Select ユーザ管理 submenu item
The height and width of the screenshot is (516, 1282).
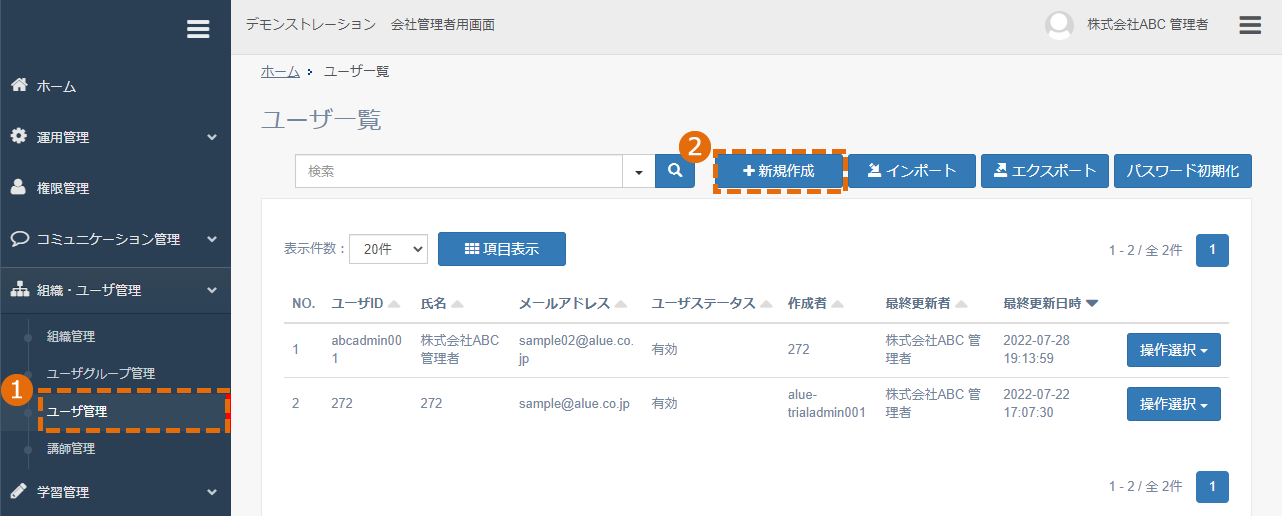coord(77,411)
